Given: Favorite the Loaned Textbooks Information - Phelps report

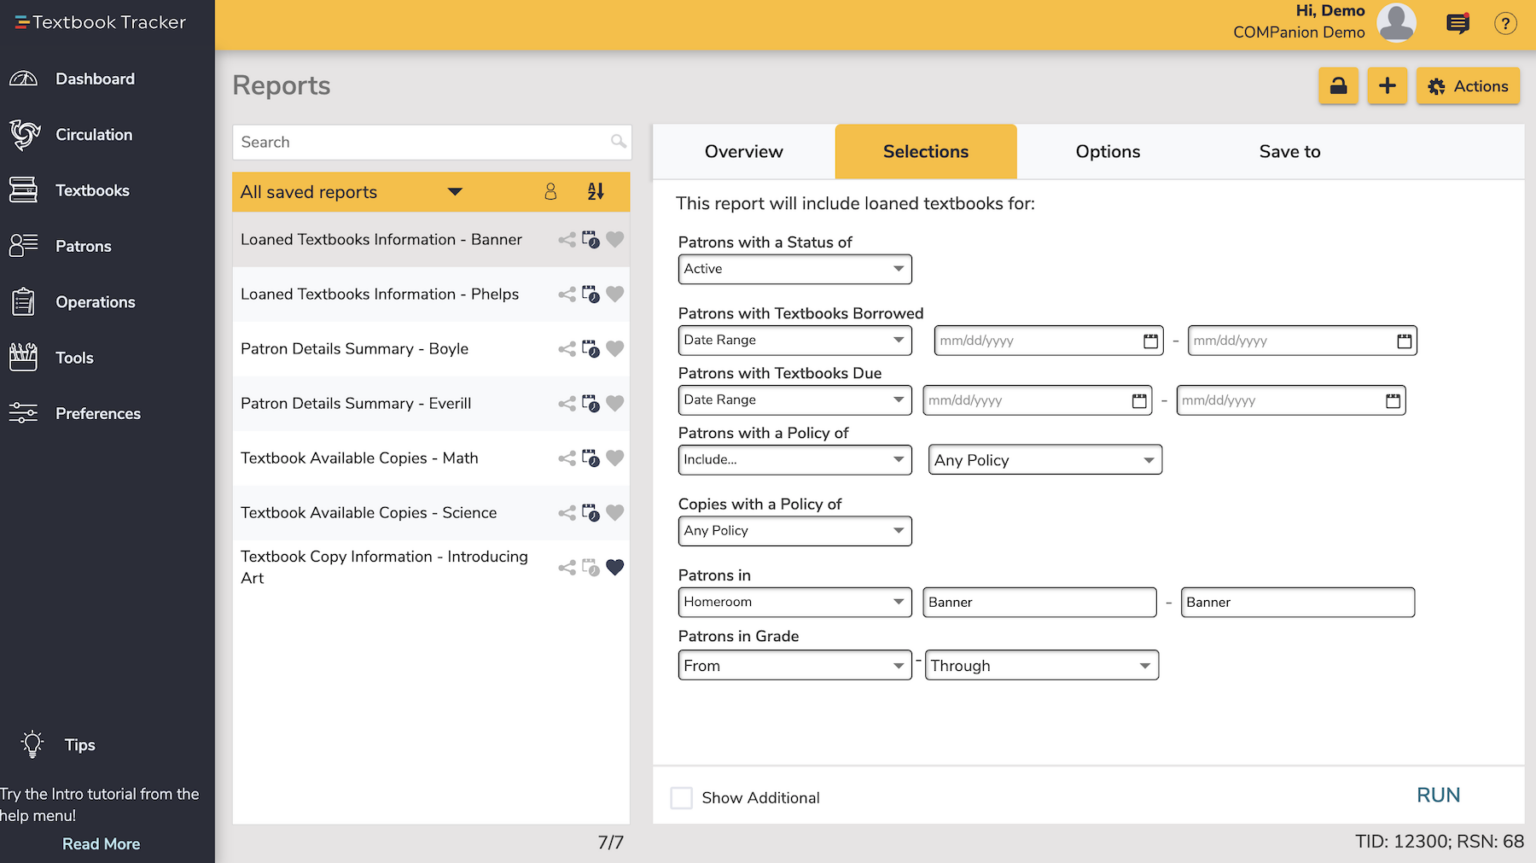Looking at the screenshot, I should [615, 294].
